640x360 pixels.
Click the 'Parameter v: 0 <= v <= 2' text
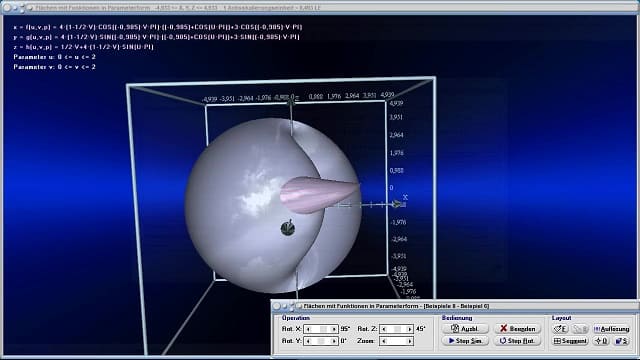point(54,67)
